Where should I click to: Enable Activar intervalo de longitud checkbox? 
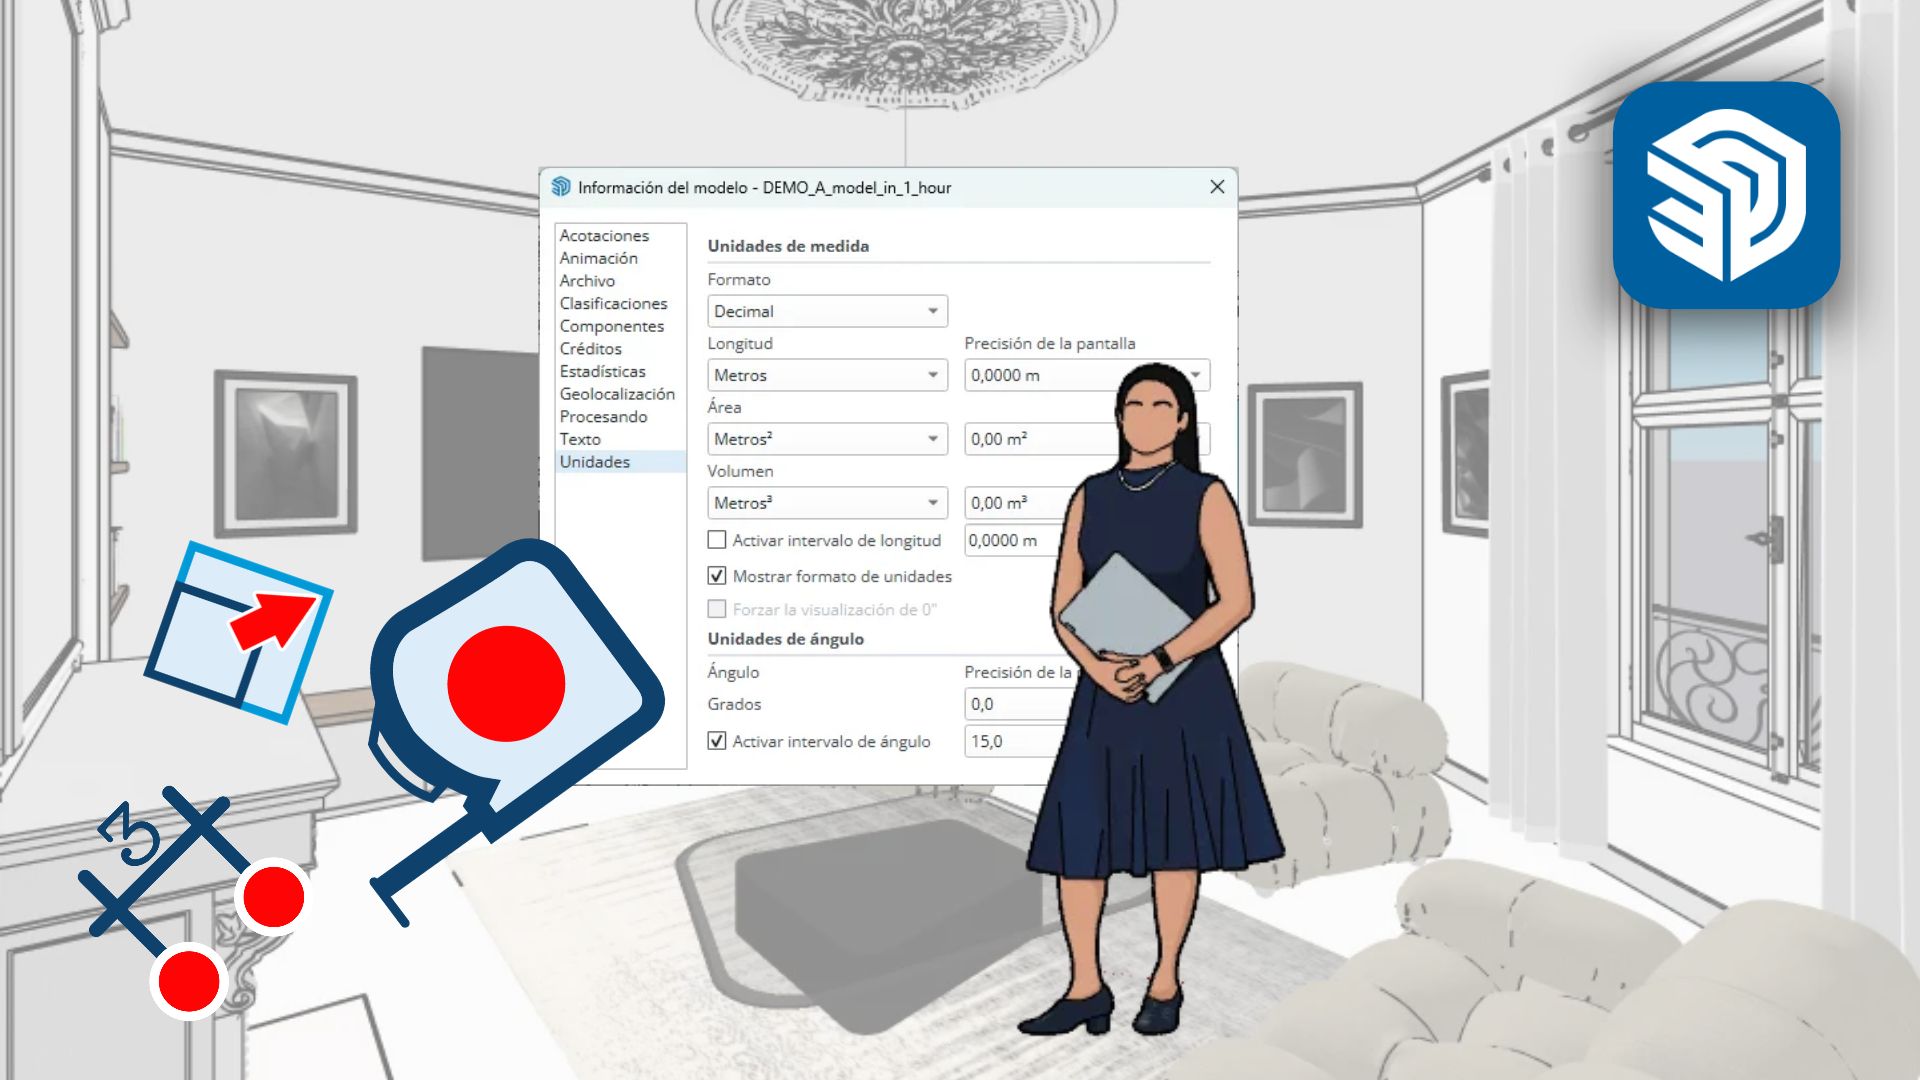click(717, 540)
